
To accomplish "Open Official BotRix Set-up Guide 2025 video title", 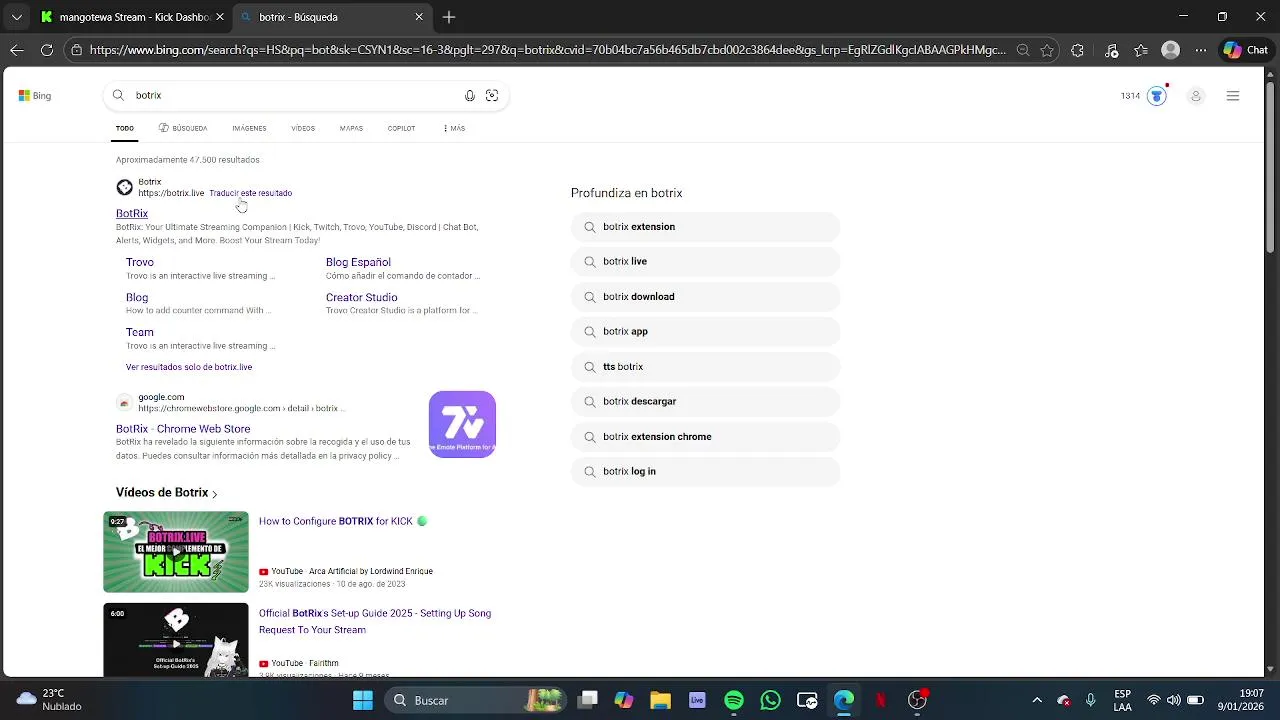I will (x=375, y=621).
